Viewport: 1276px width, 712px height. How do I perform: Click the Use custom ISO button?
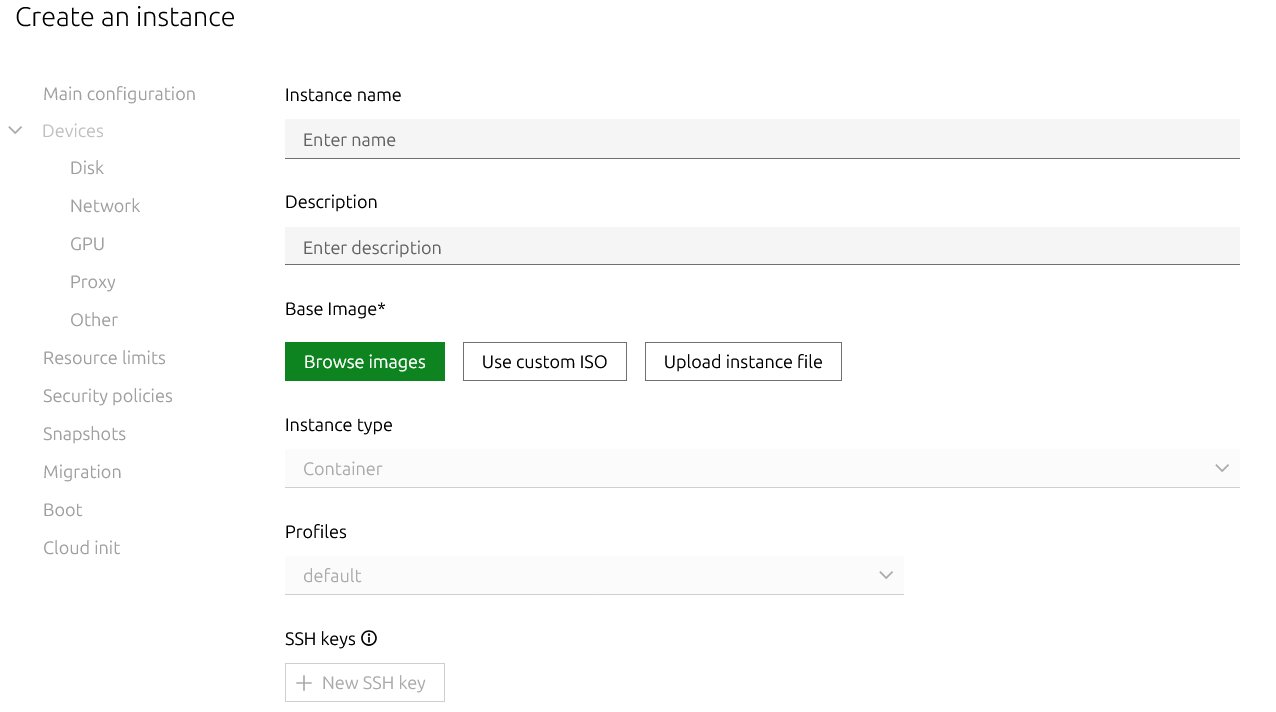[544, 362]
